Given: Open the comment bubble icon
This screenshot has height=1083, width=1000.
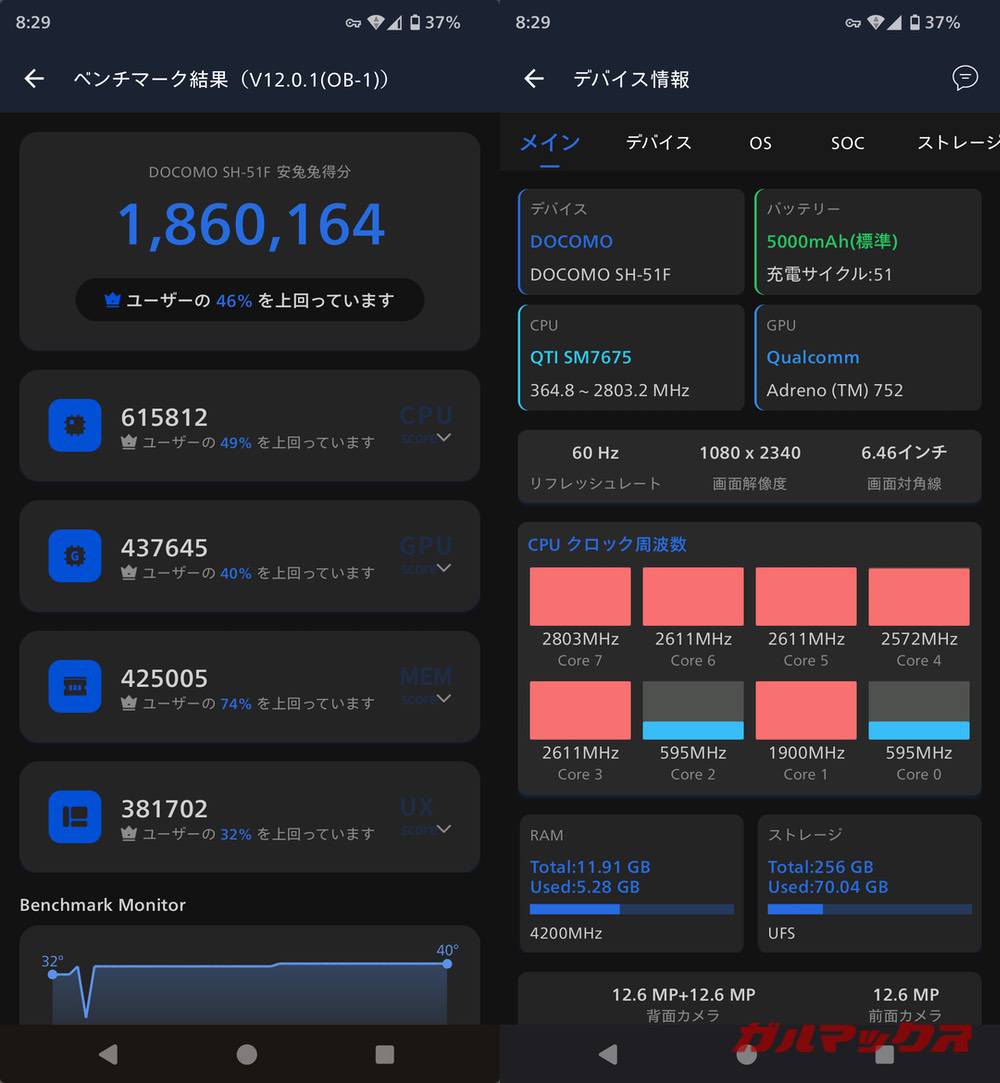Looking at the screenshot, I should 965,77.
